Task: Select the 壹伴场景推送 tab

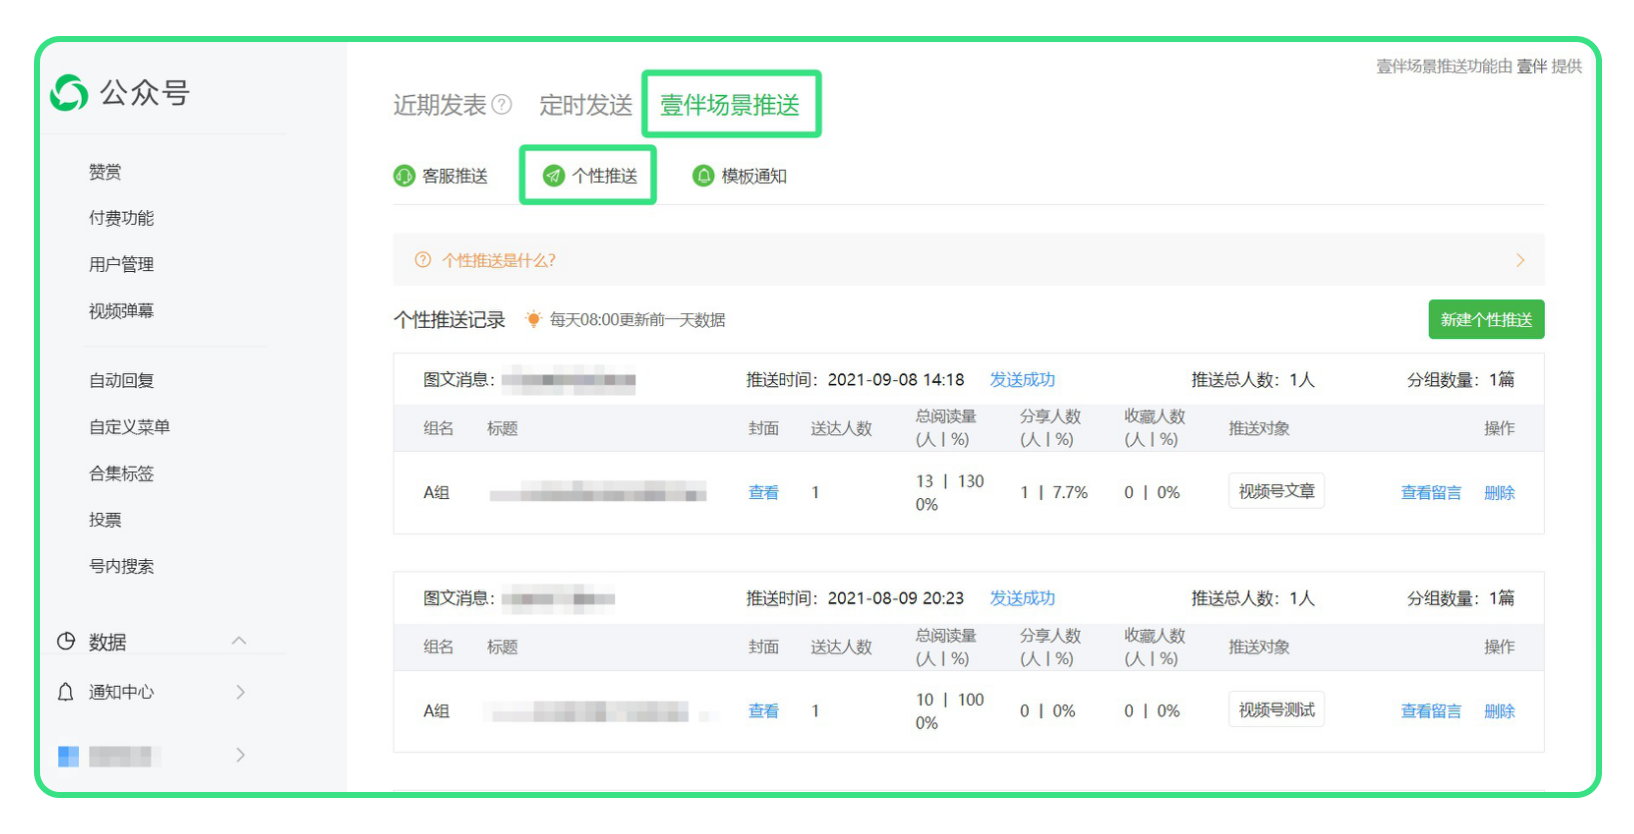Action: [730, 105]
